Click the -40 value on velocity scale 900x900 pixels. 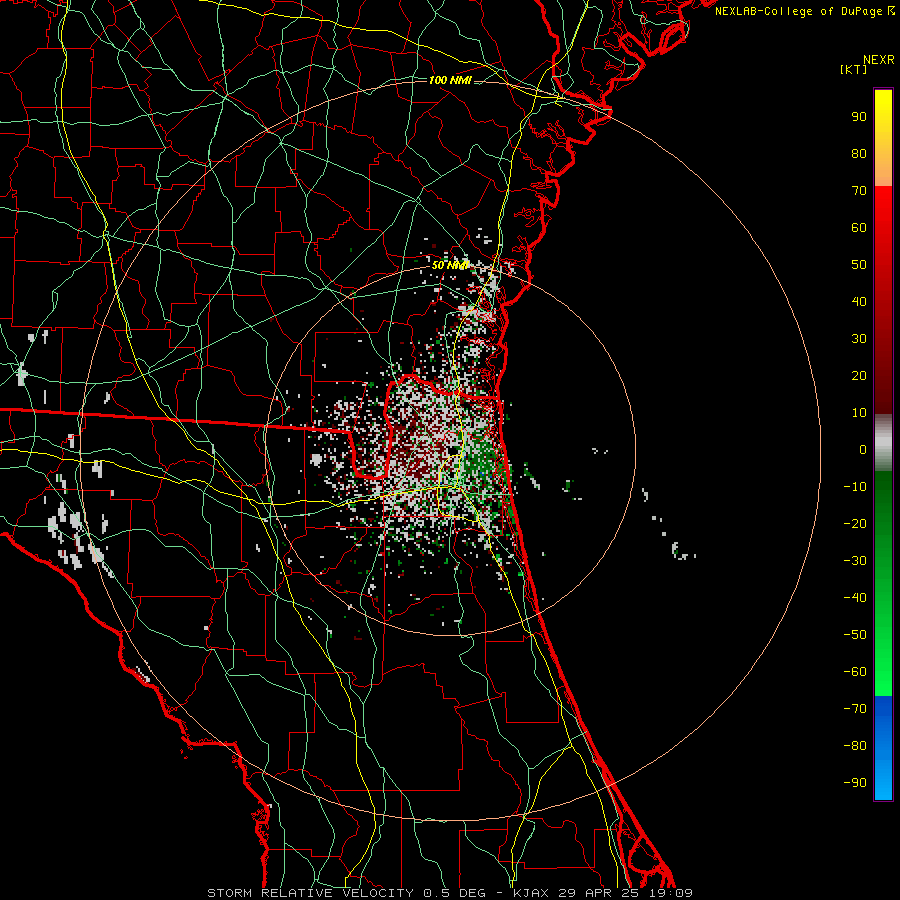click(855, 598)
